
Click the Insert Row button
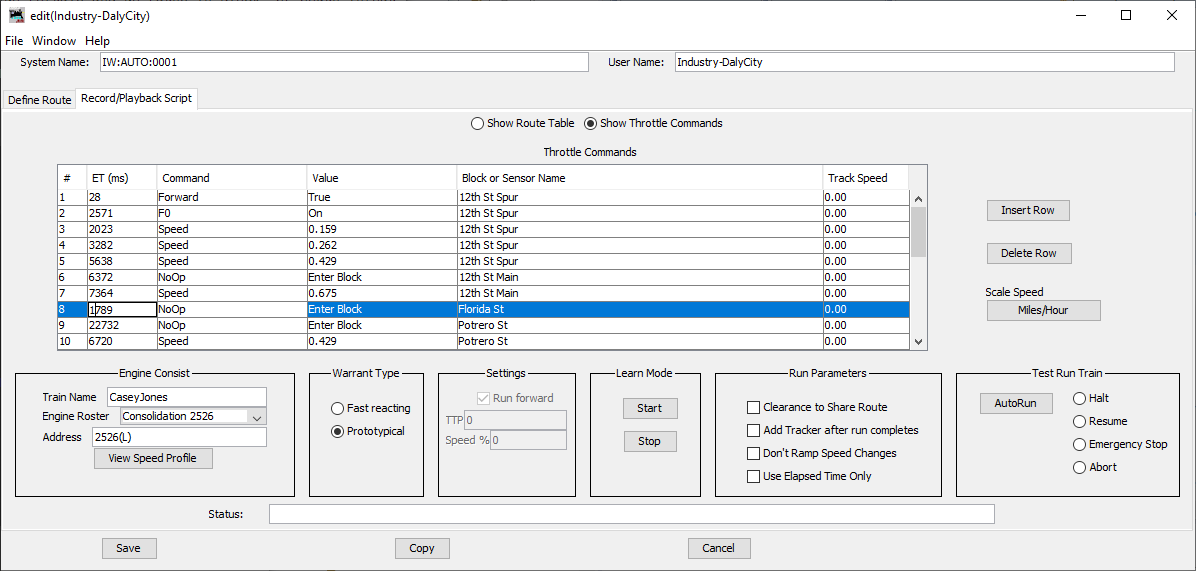coord(1028,210)
